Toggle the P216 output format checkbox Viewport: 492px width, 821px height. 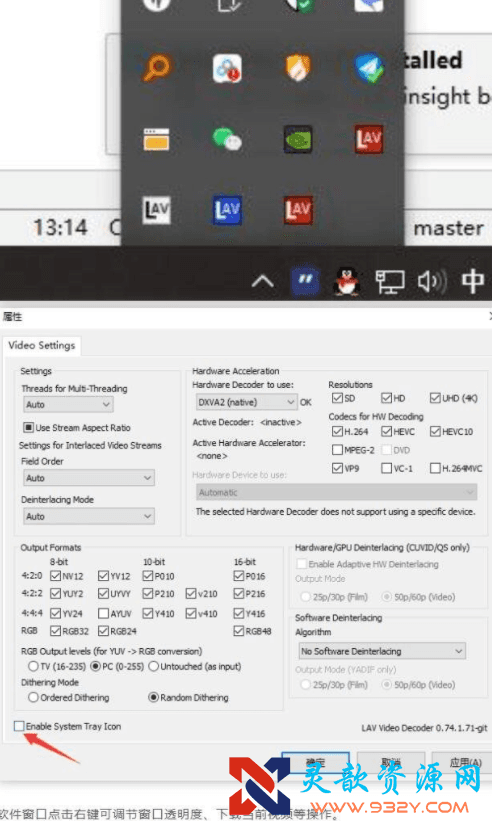click(239, 594)
